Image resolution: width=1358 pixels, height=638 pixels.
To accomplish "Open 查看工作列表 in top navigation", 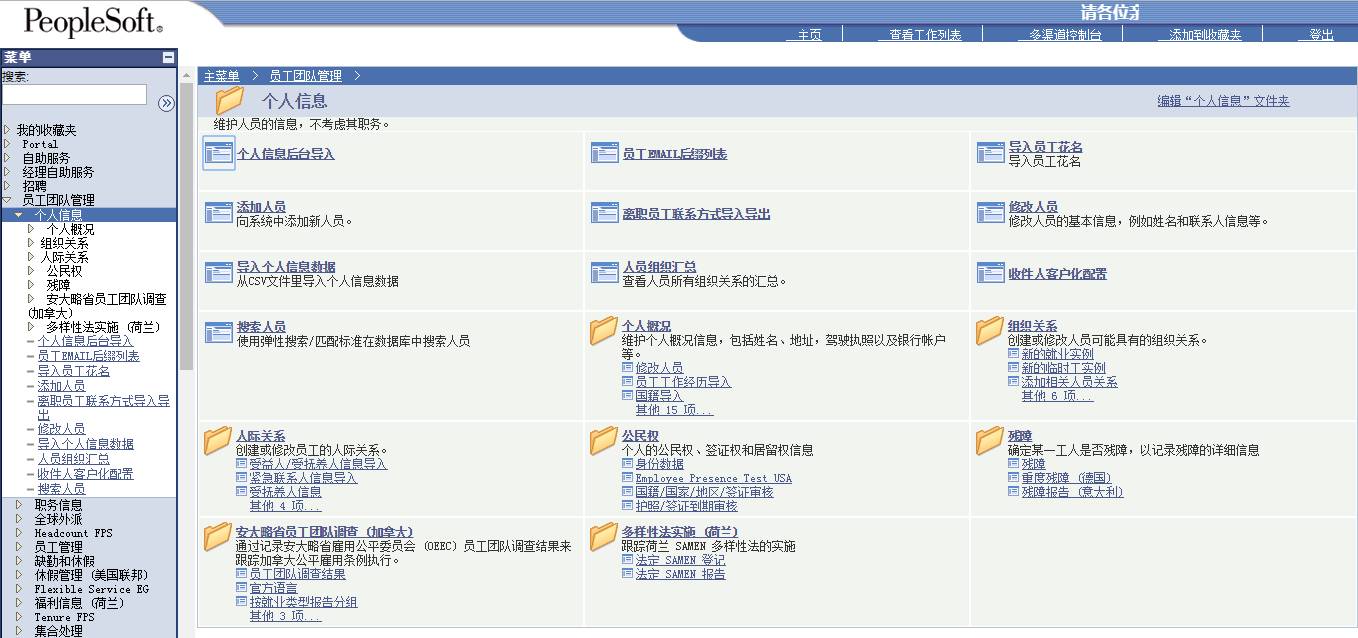I will pos(925,35).
